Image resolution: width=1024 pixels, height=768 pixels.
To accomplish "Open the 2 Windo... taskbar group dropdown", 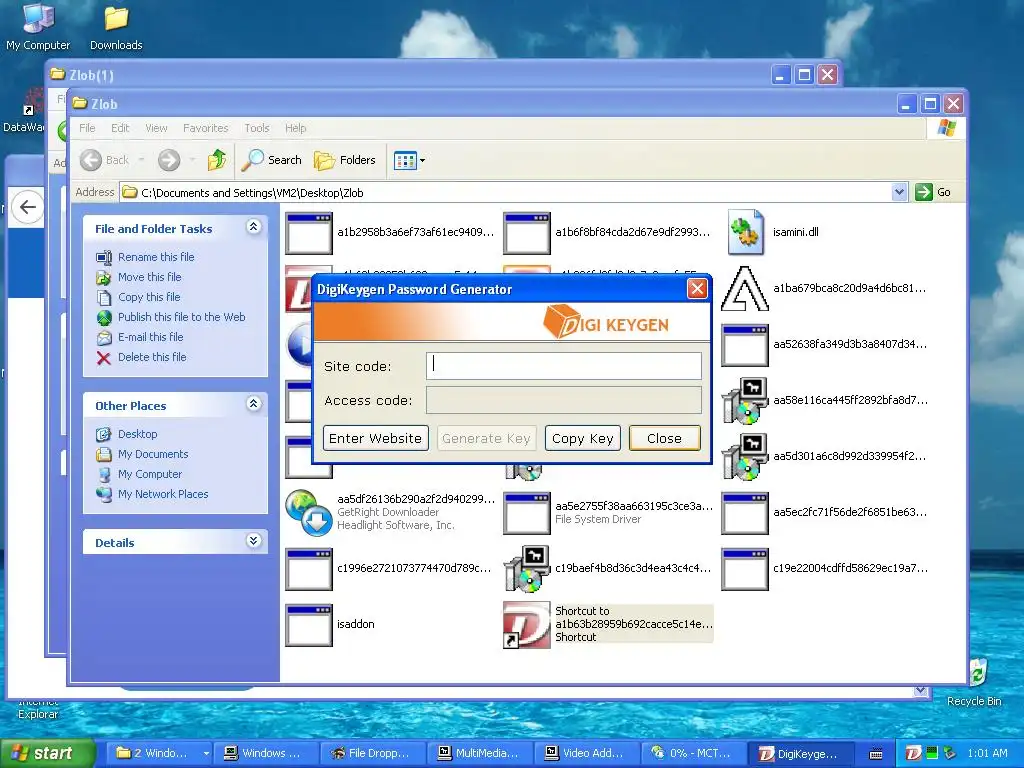I will coord(206,753).
